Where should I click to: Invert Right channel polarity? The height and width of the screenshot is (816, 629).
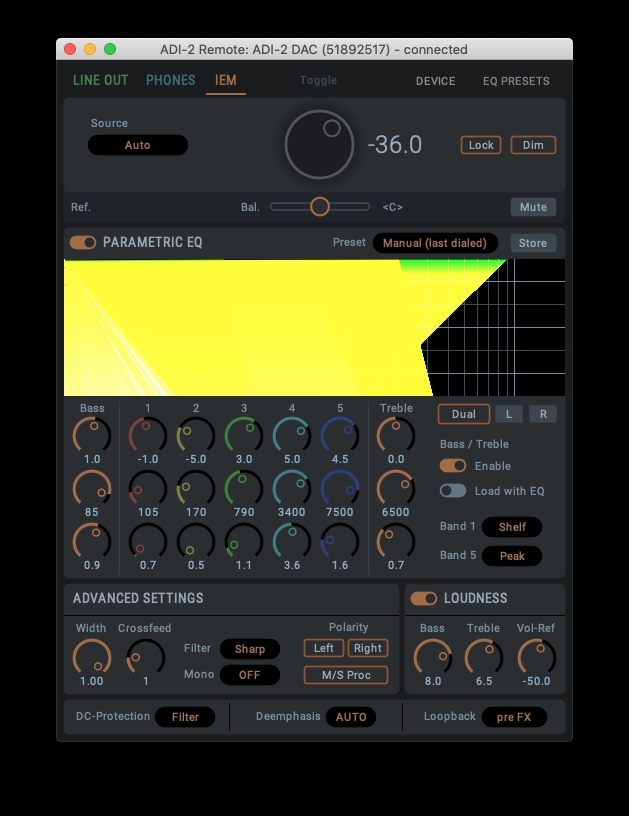click(368, 648)
